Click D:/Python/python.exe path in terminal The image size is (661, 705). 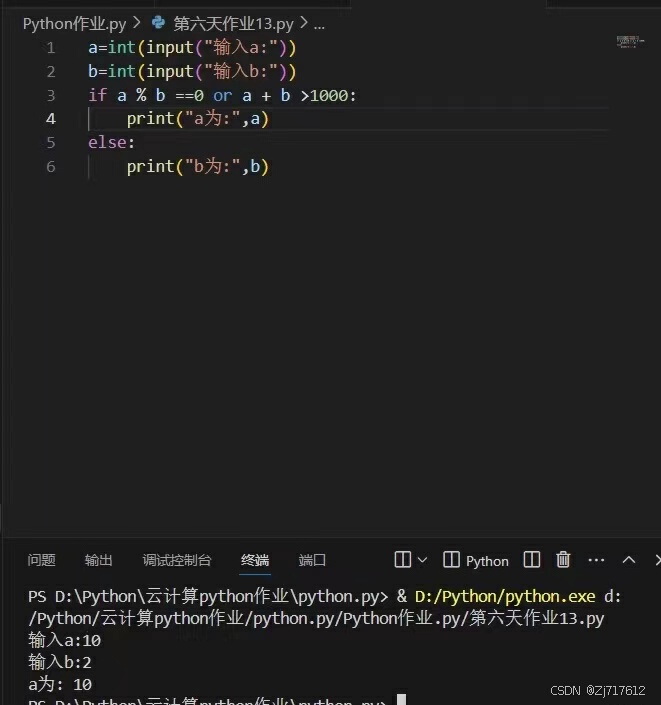pos(505,597)
